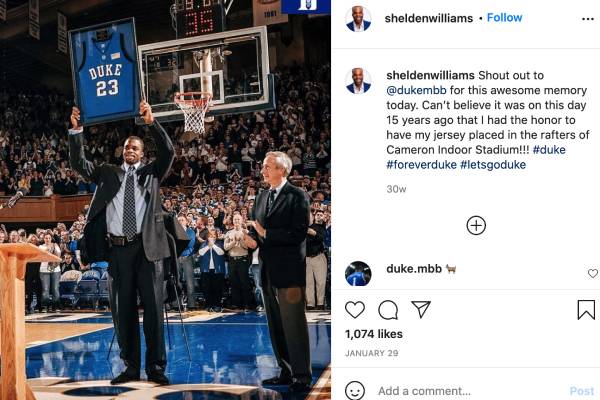This screenshot has width=600, height=400.
Task: Open duke.mbb commenter avatar
Action: point(358,274)
